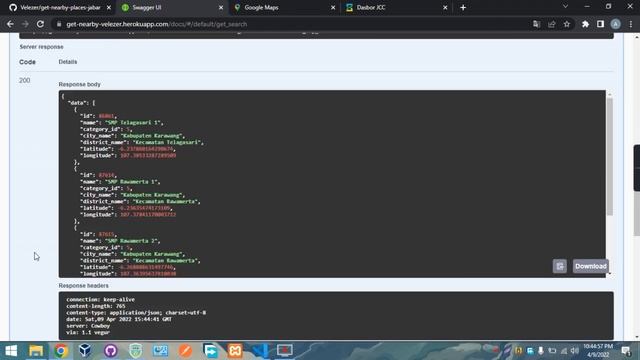Close the GitHub repository tab
Image resolution: width=640 pixels, height=360 pixels.
109,7
